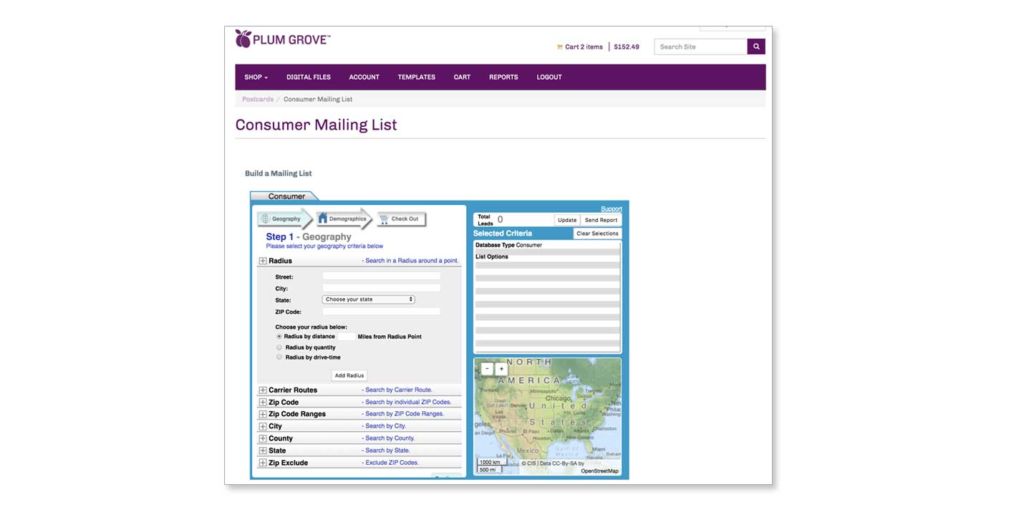Screen dimensions: 1024x510
Task: Click Search by State link
Action: 387,451
